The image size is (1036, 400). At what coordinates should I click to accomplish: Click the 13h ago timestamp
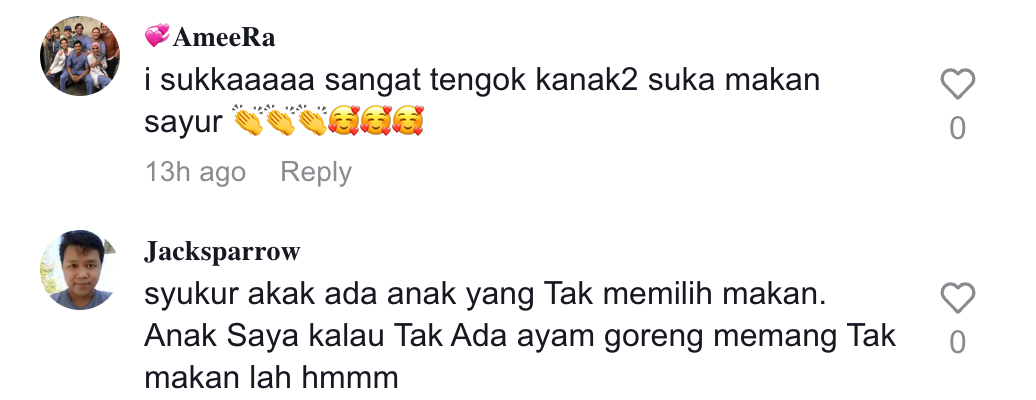coord(195,172)
